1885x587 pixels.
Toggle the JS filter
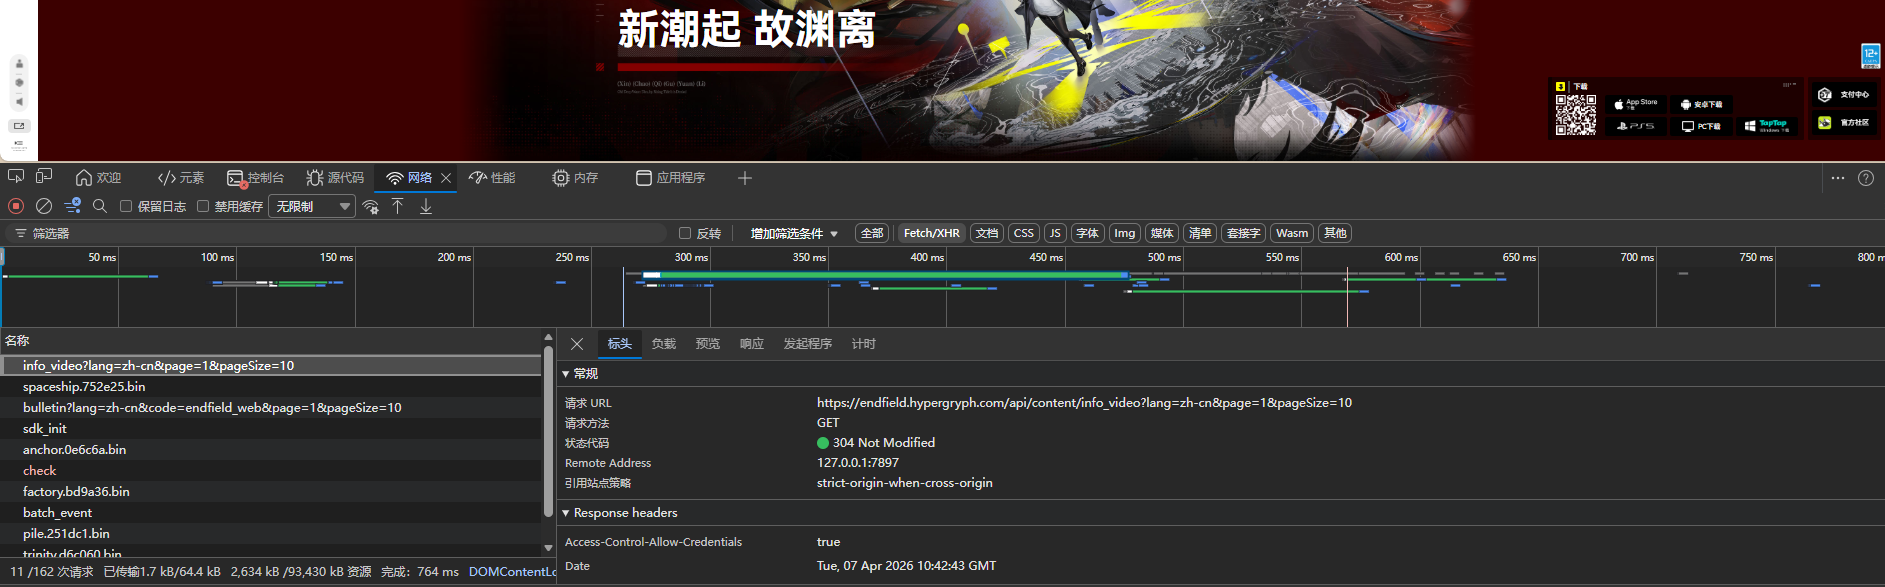tap(1055, 233)
